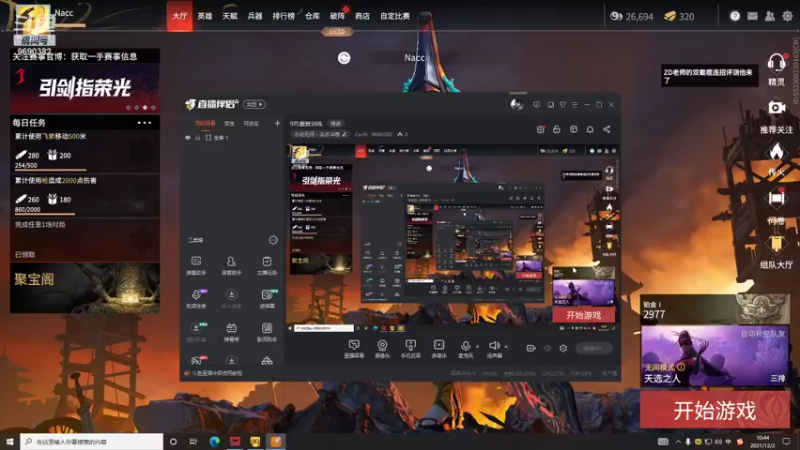Open the 弹幕助手 tool in toolbox
Viewport: 800px width, 450px height.
[196, 265]
